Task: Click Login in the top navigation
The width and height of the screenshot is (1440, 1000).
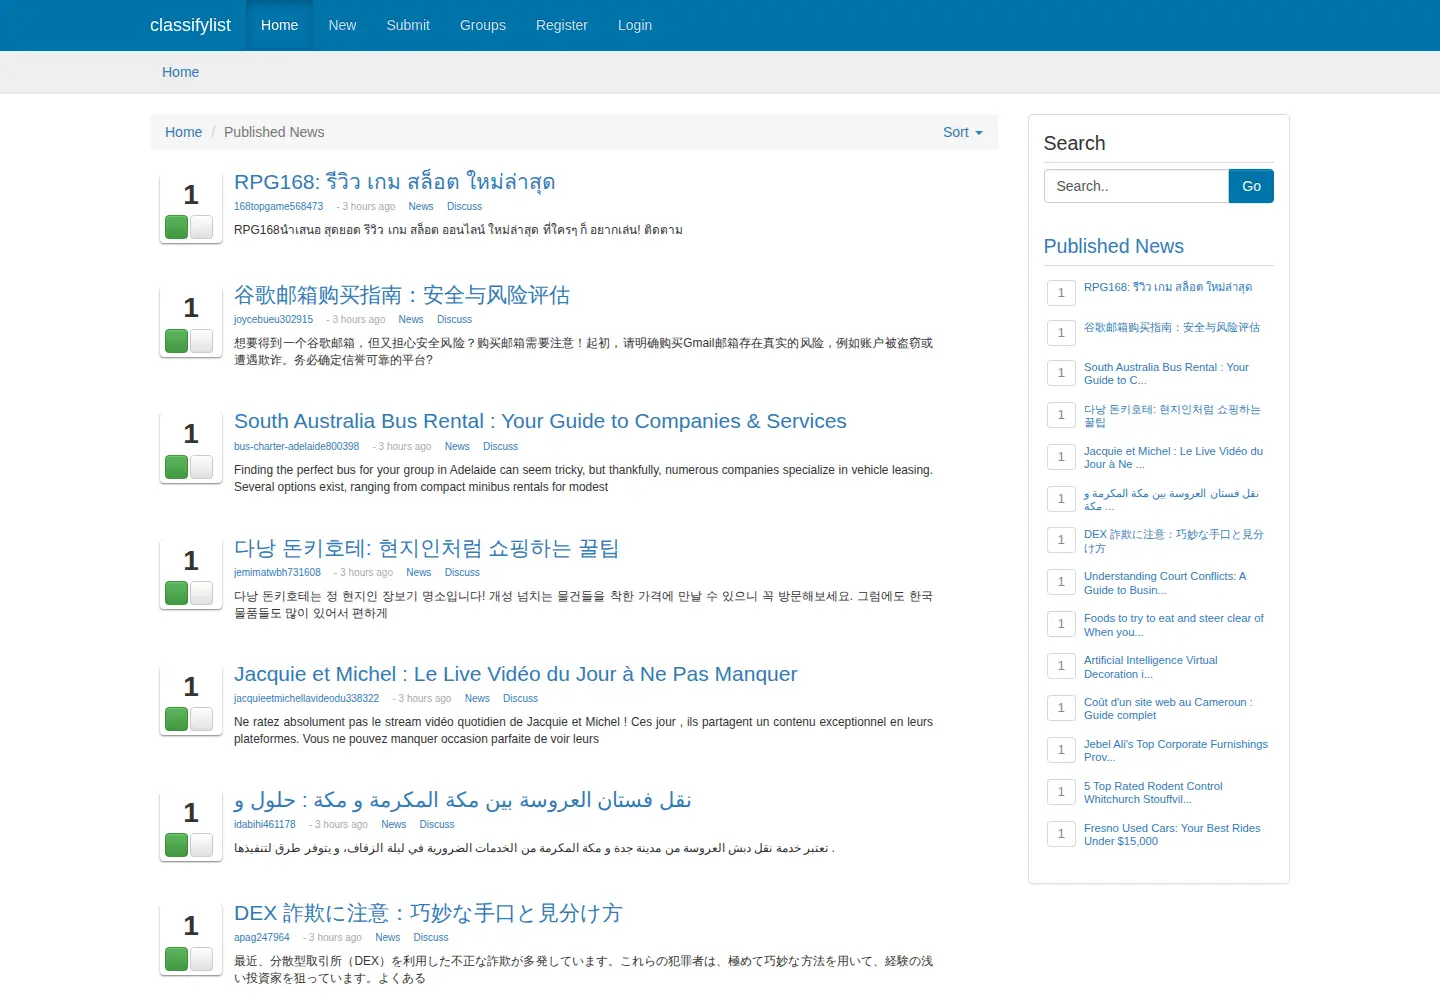Action: click(x=635, y=25)
